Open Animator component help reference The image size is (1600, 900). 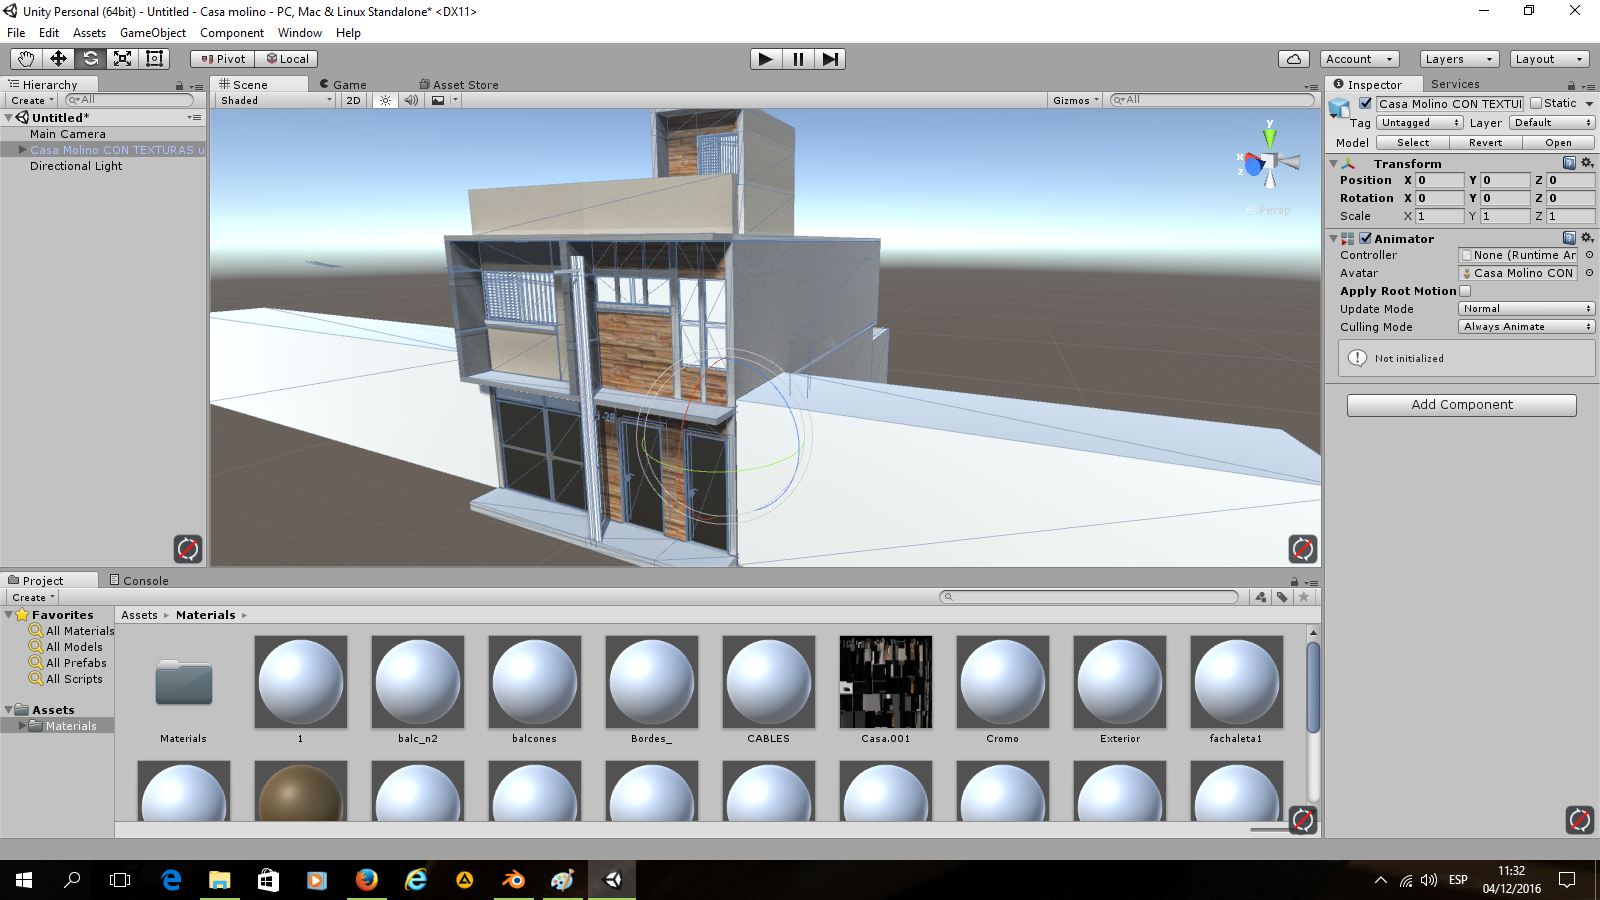(1569, 238)
